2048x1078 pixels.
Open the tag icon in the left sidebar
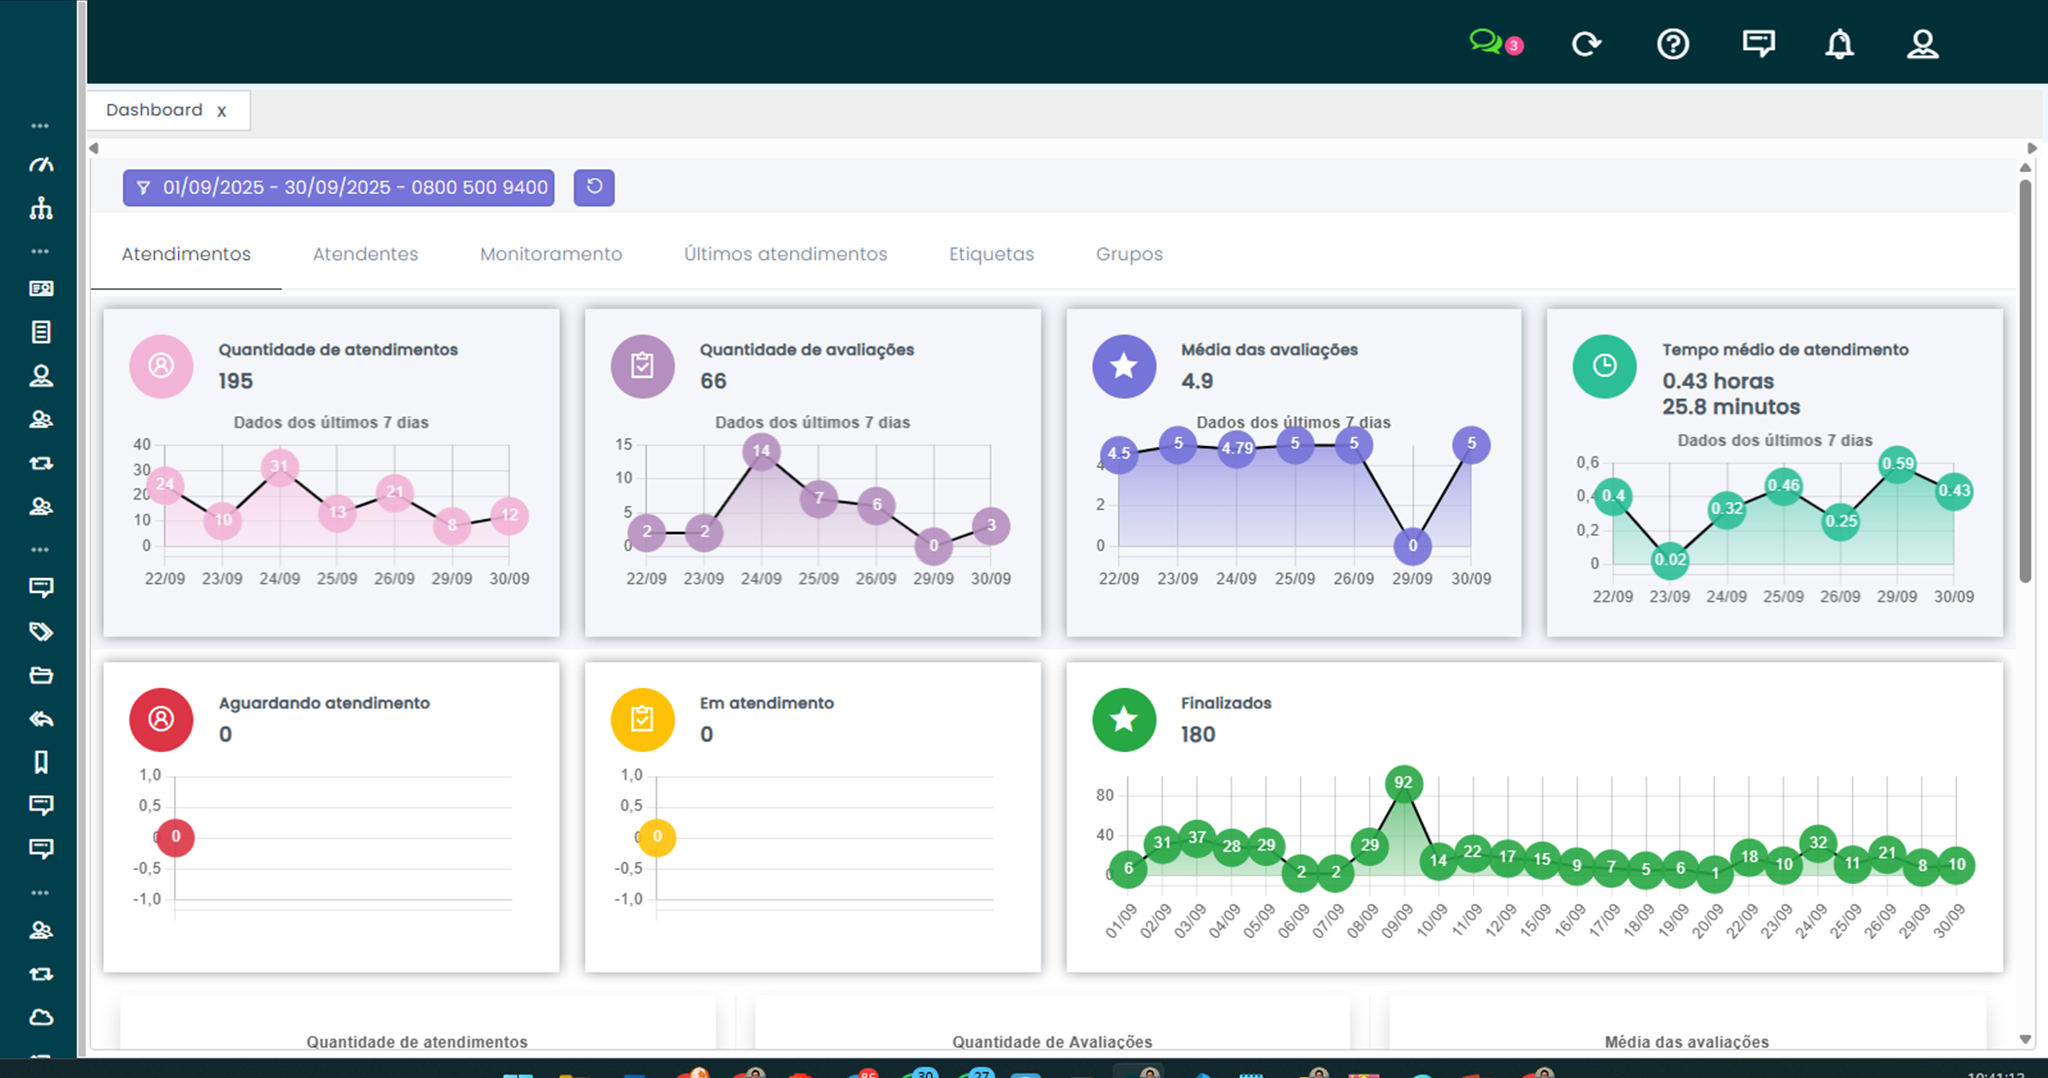pos(41,631)
